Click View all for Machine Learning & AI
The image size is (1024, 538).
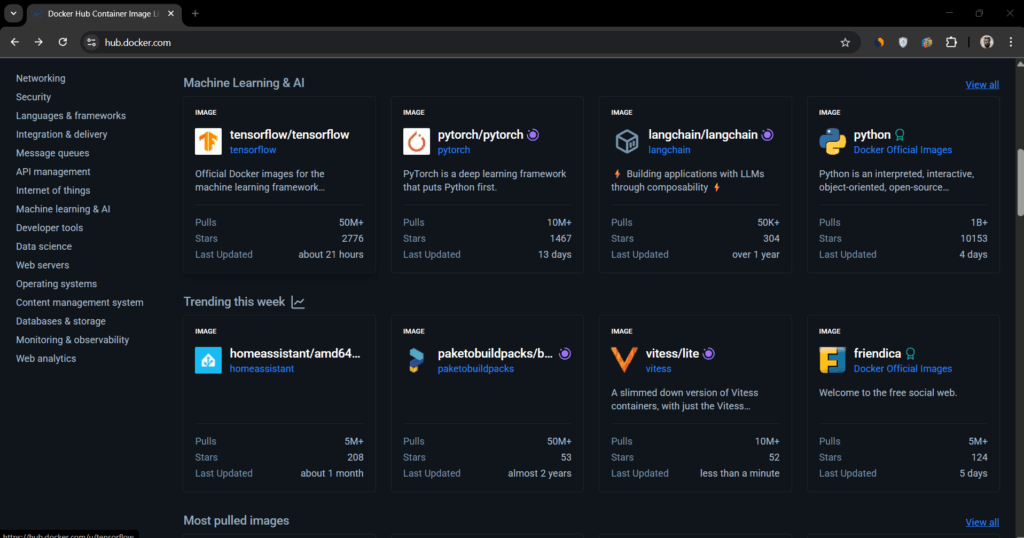pyautogui.click(x=982, y=85)
